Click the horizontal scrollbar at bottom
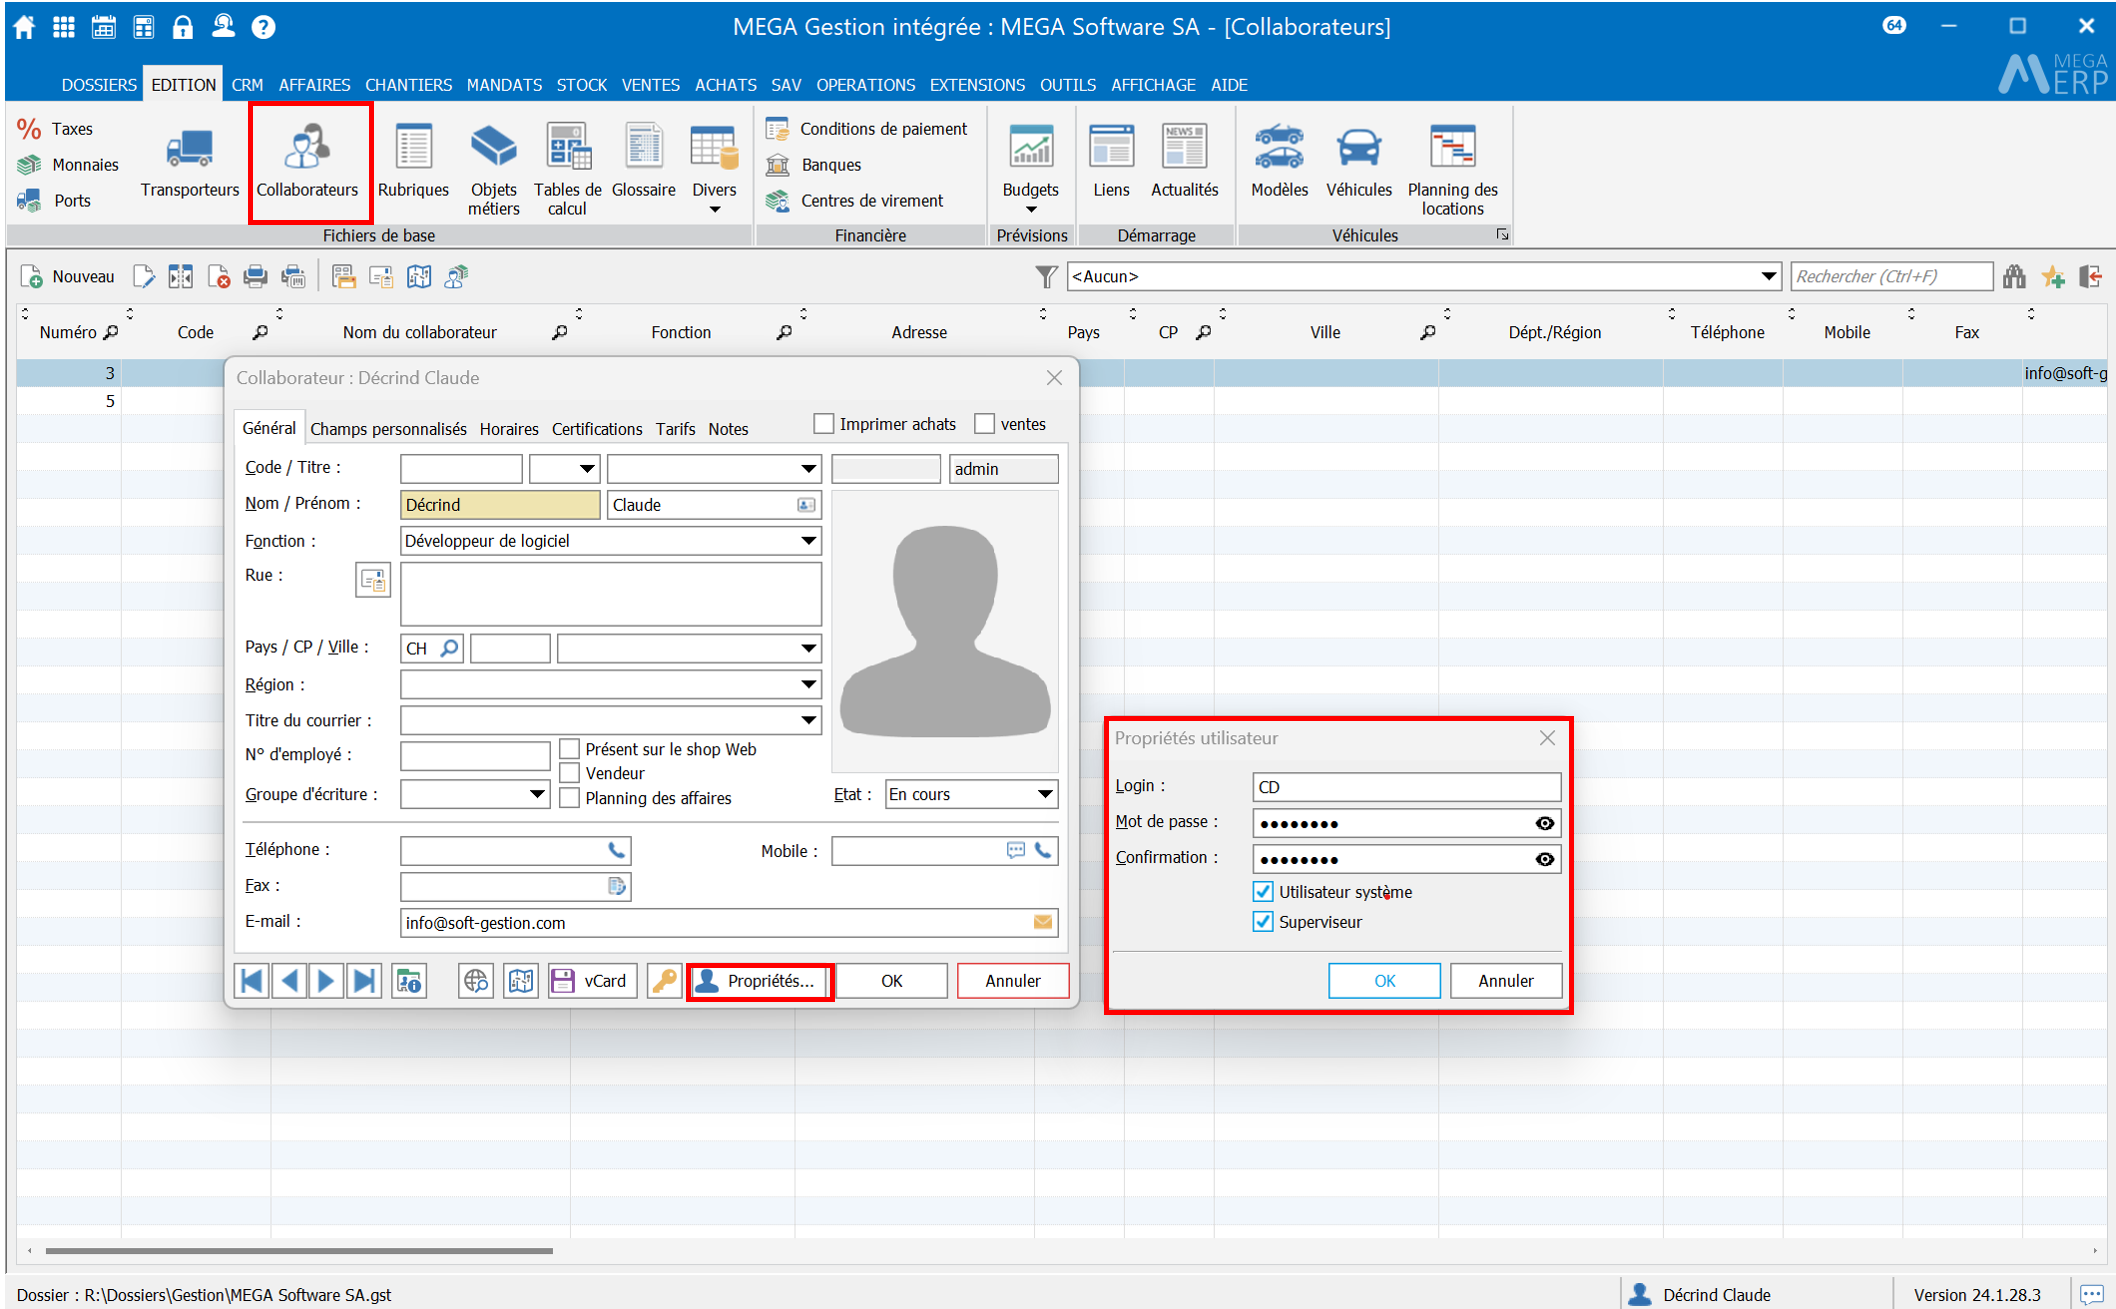The height and width of the screenshot is (1309, 2116). coord(300,1250)
